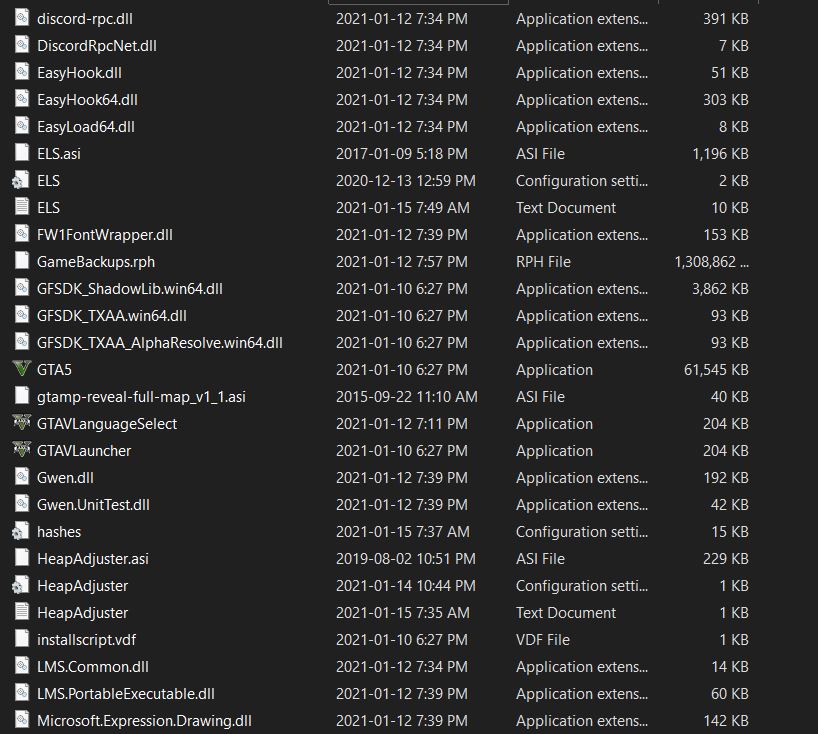This screenshot has height=734, width=818.
Task: Click the Gwen.UnitTest.dll file icon
Action: 21,504
